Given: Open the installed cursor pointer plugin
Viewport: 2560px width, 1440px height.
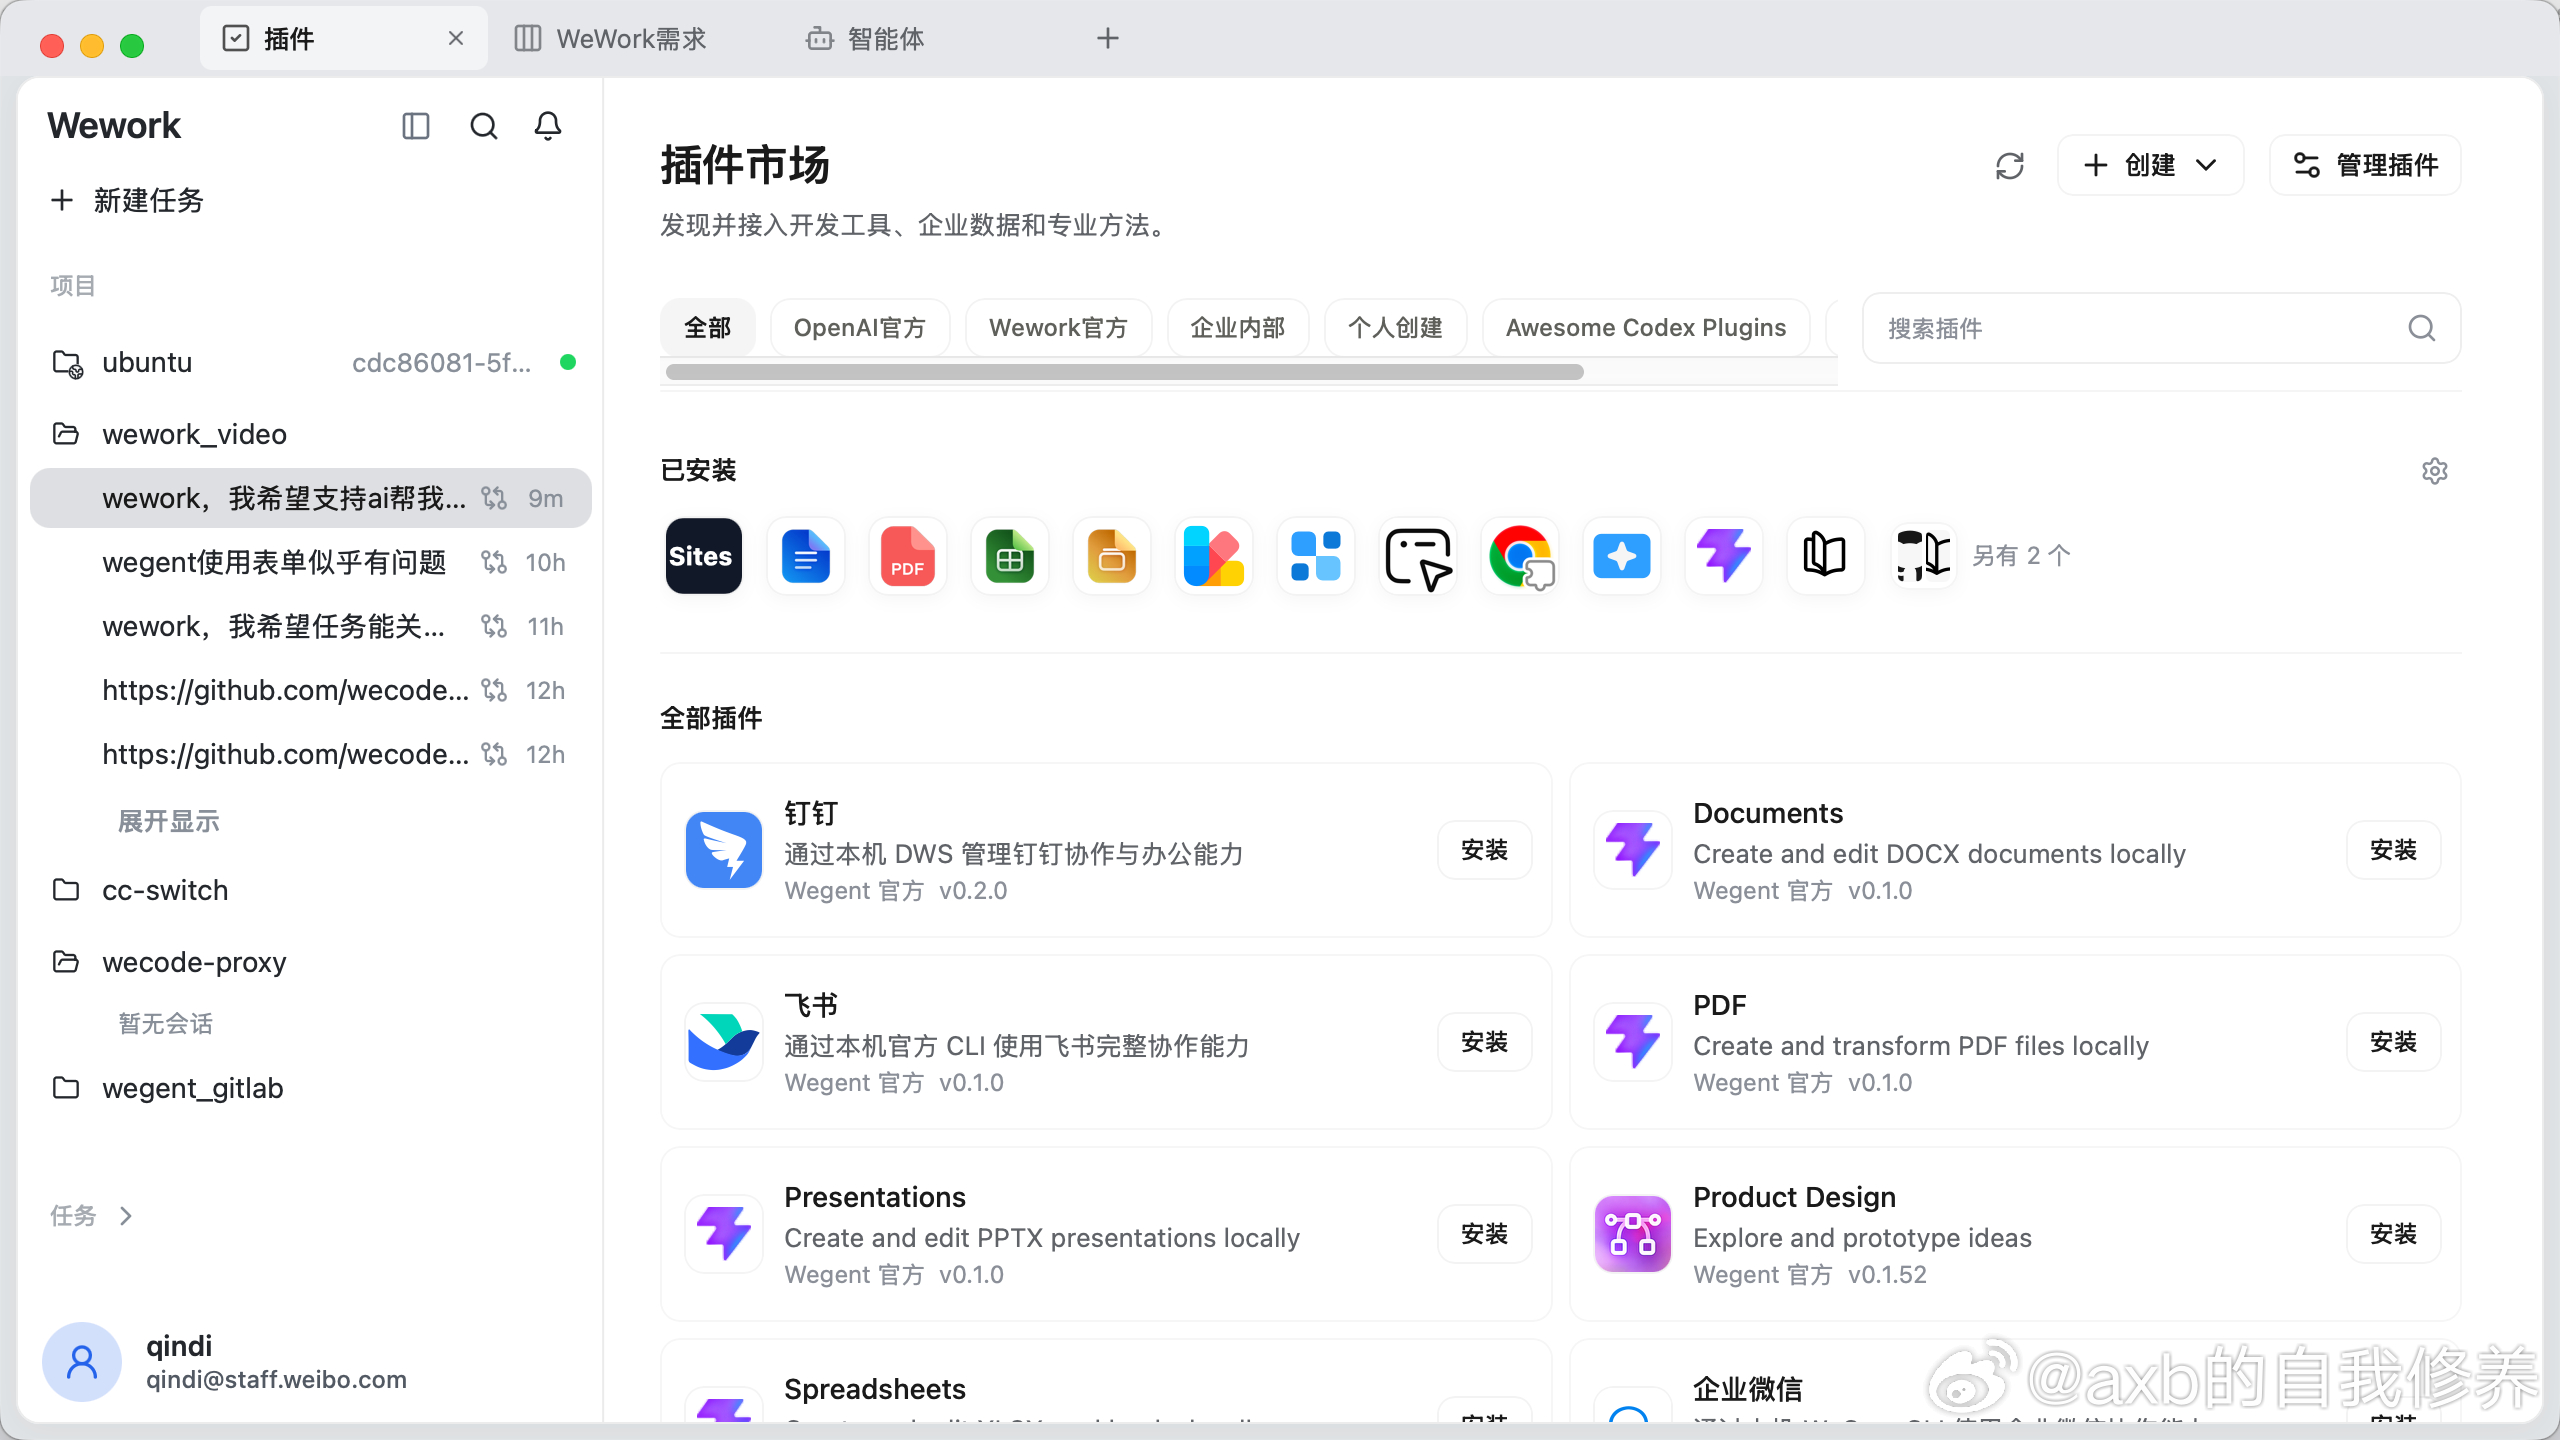Looking at the screenshot, I should (1418, 556).
